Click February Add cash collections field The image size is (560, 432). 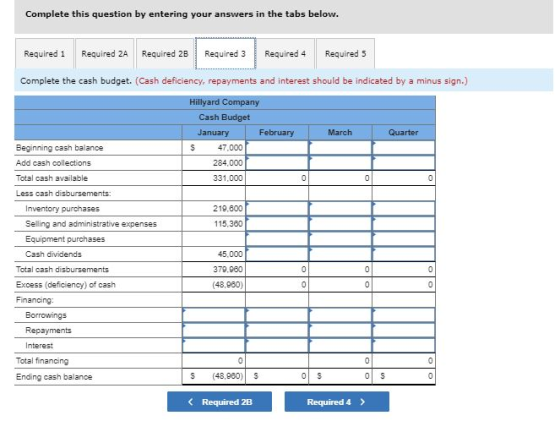[277, 163]
